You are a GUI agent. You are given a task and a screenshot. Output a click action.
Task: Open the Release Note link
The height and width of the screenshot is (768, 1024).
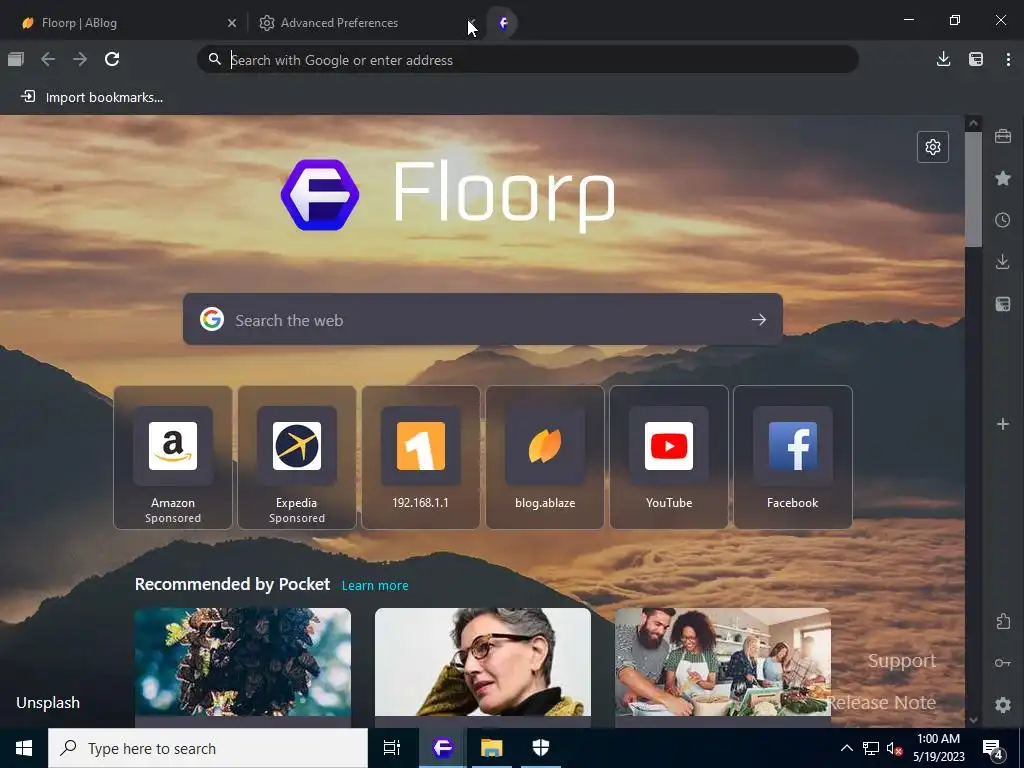pyautogui.click(x=882, y=703)
